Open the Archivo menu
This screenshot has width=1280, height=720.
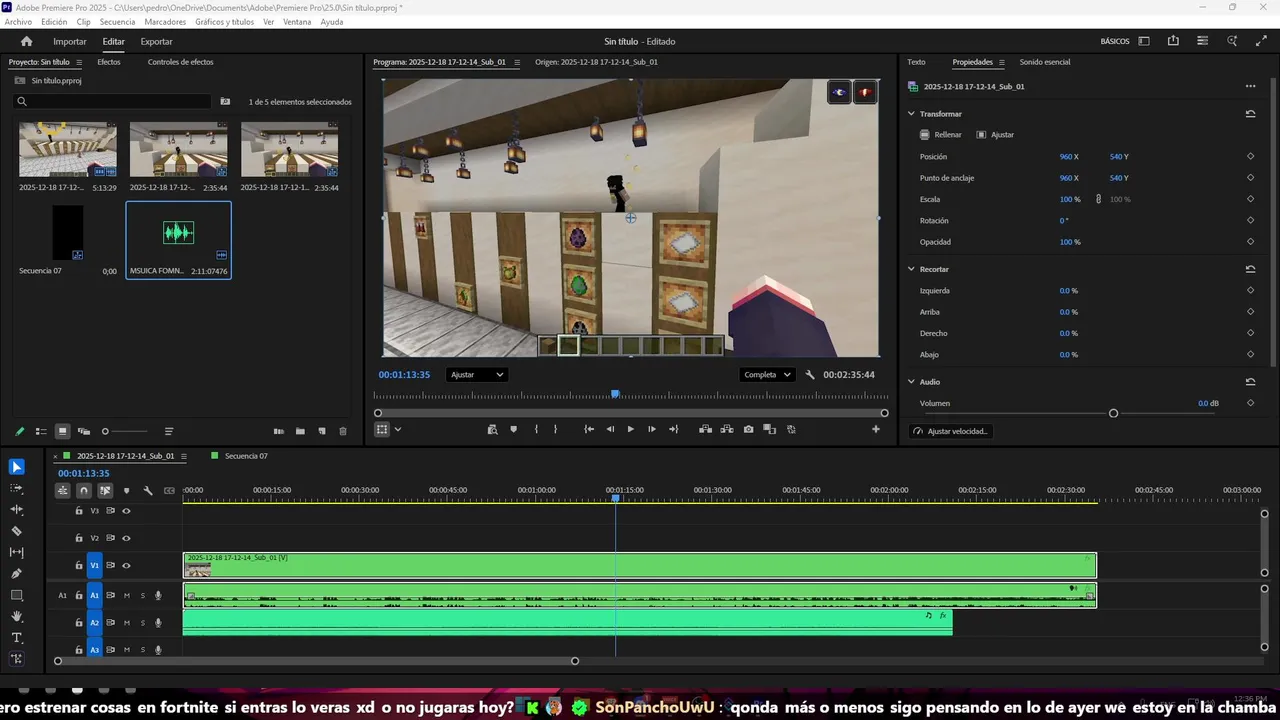[18, 21]
